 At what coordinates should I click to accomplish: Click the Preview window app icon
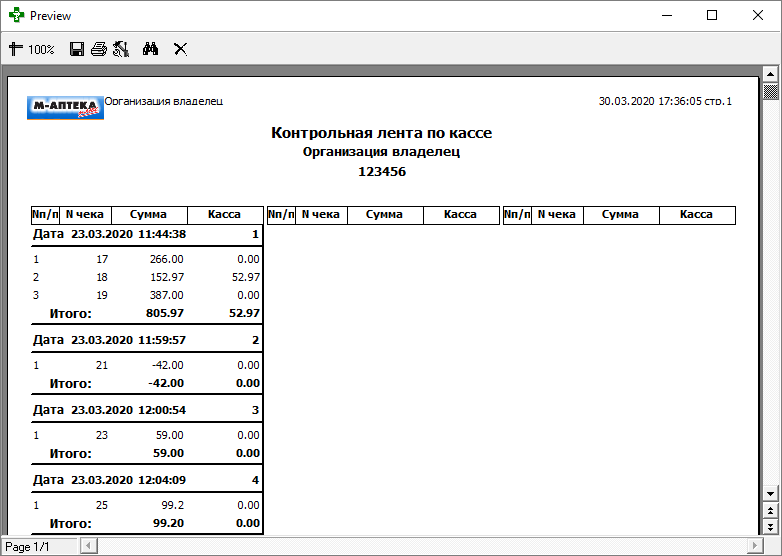point(17,16)
